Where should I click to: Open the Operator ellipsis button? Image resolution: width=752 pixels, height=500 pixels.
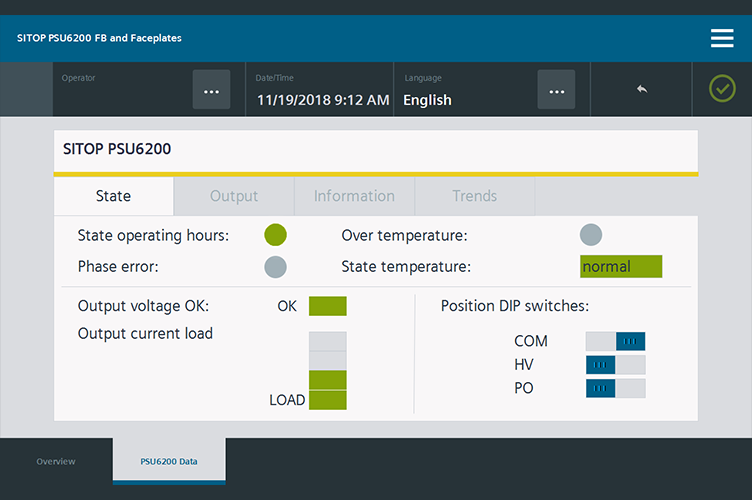point(212,90)
